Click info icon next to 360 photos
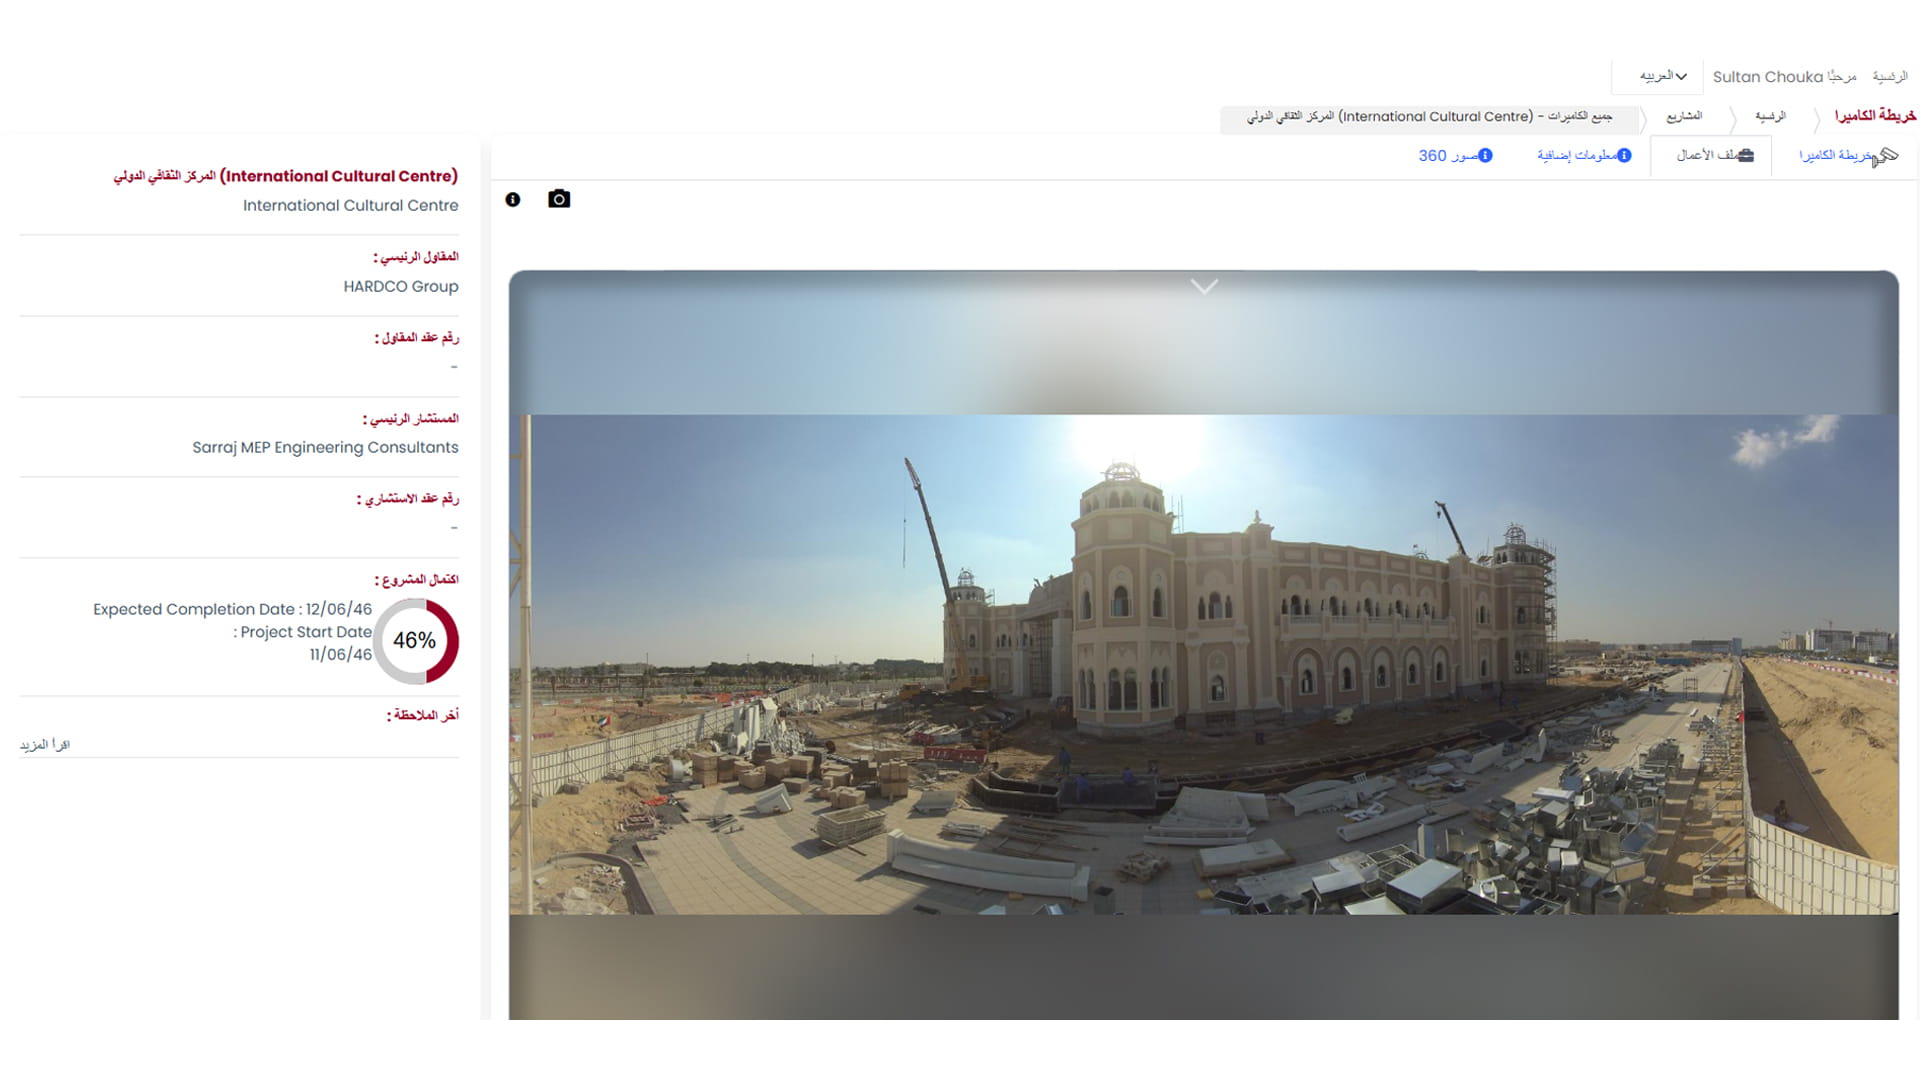The height and width of the screenshot is (1080, 1920). point(1485,155)
